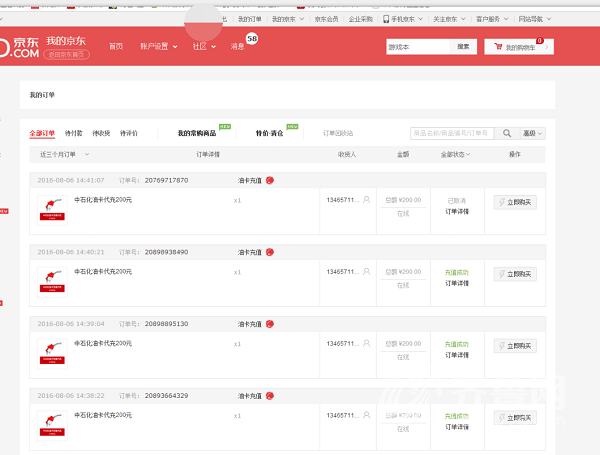Select 待付款 tab
This screenshot has height=455, width=600.
(x=73, y=133)
